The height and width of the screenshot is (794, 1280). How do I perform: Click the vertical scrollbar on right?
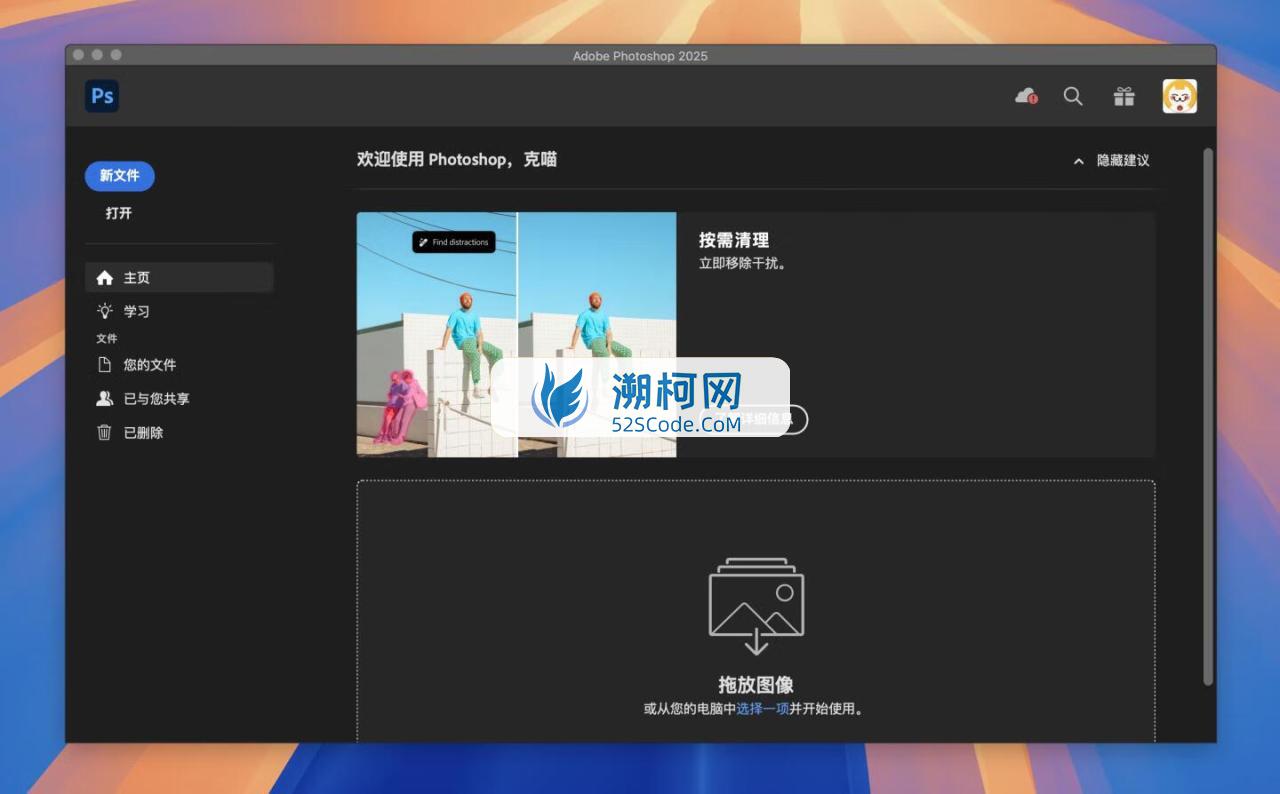pos(1208,417)
